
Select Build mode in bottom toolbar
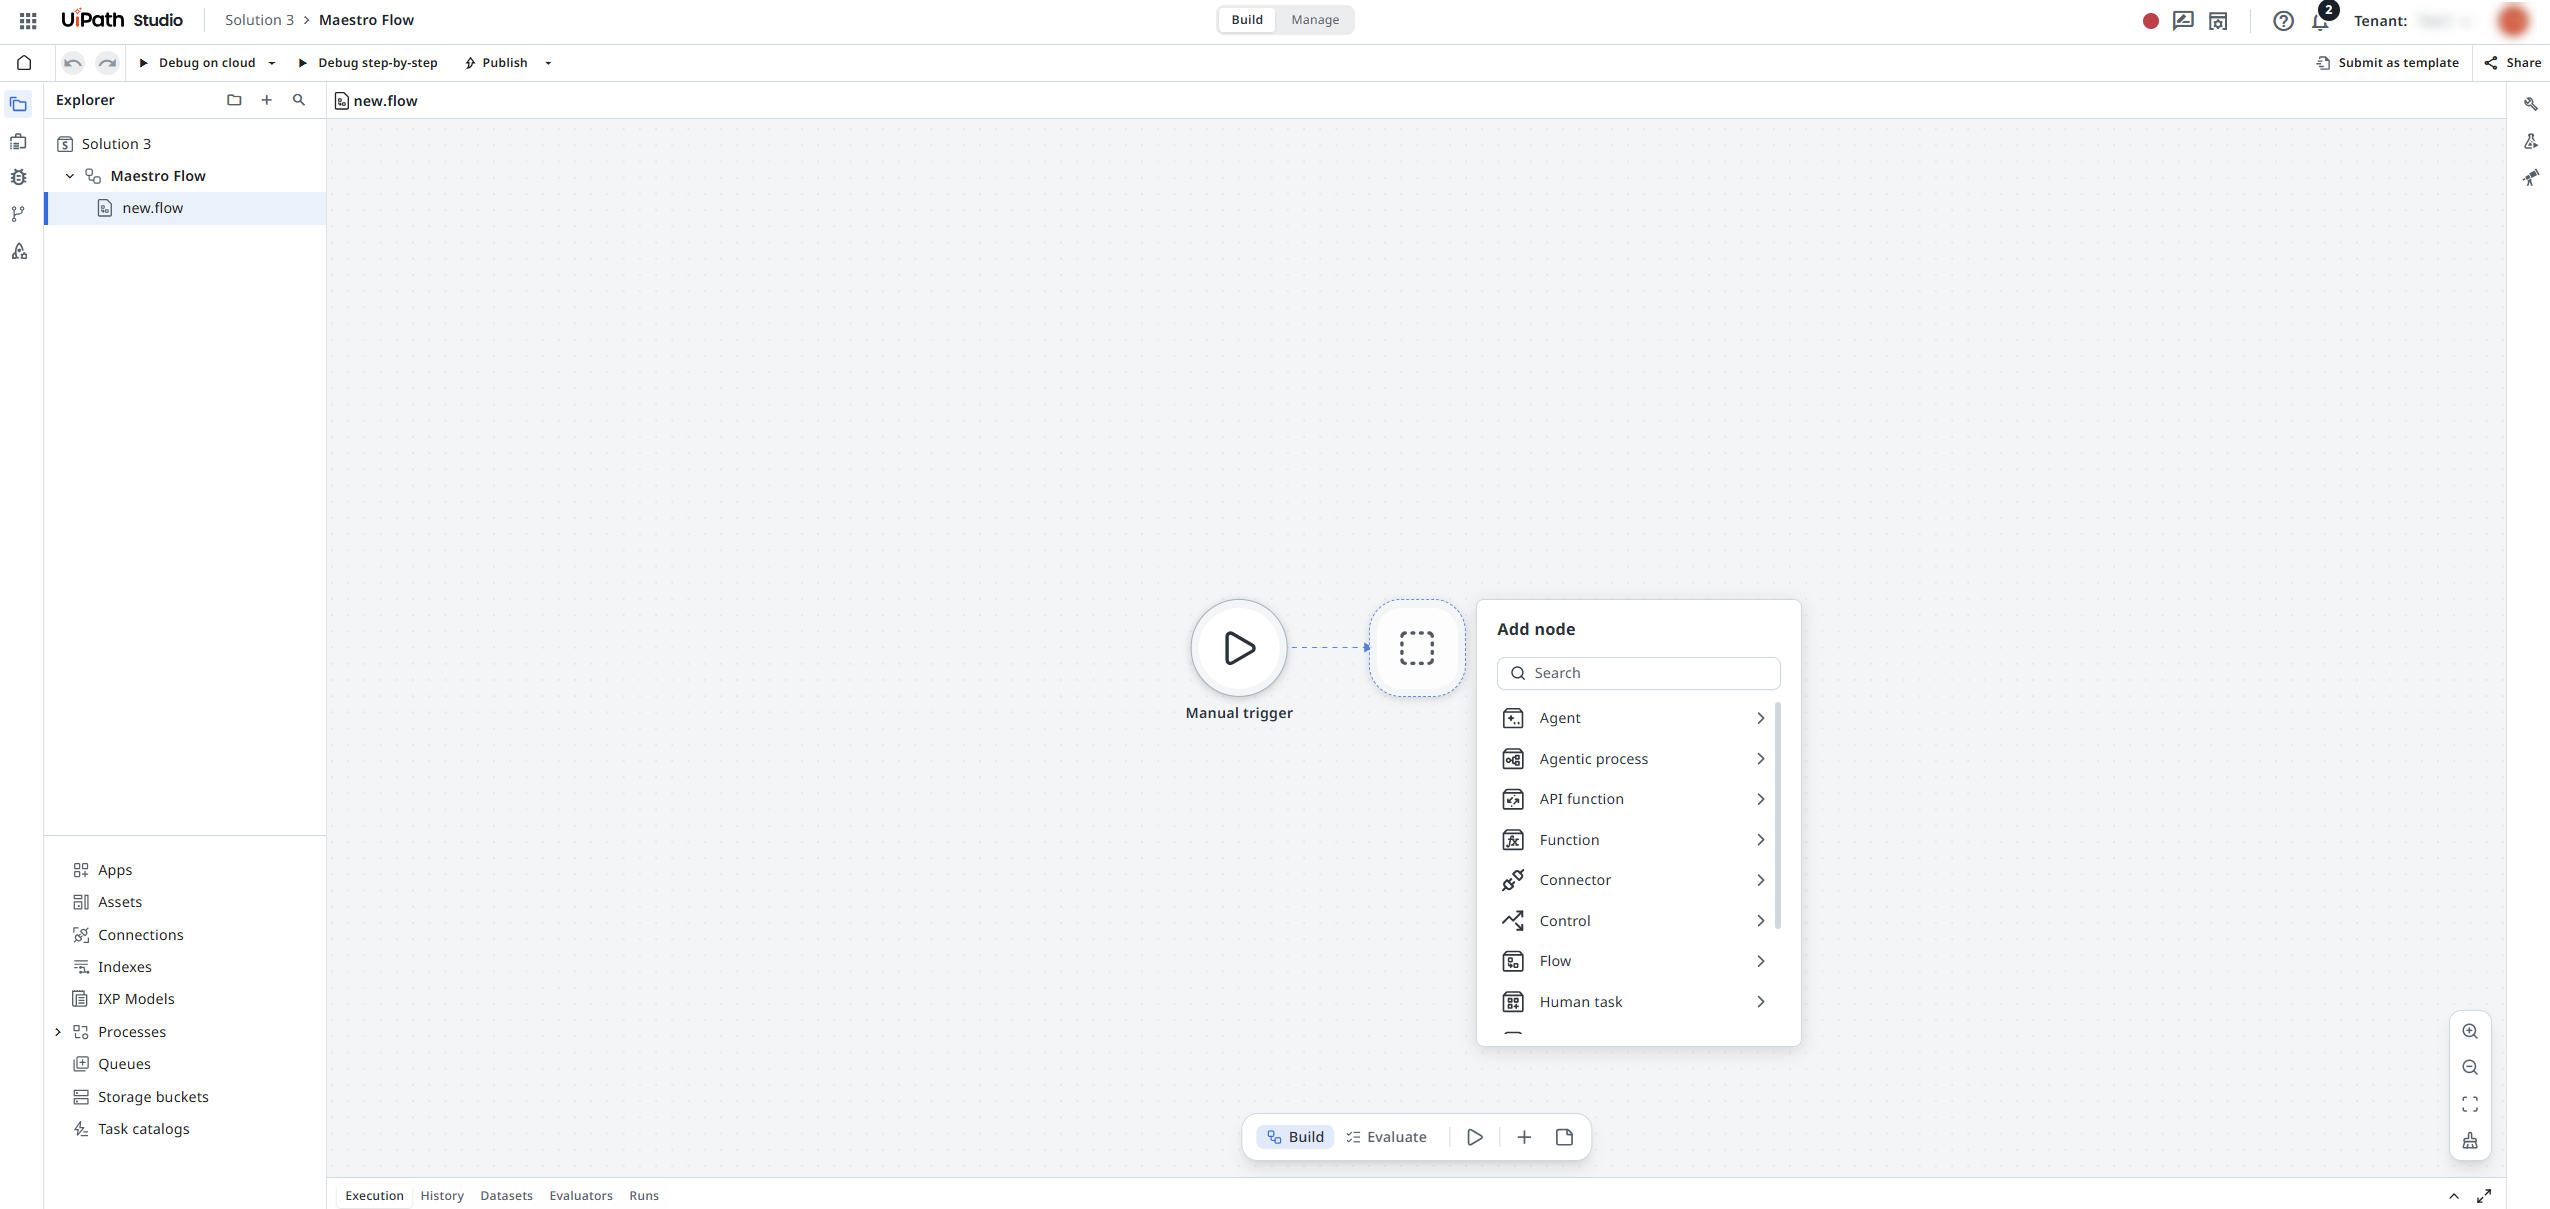(x=1295, y=1137)
